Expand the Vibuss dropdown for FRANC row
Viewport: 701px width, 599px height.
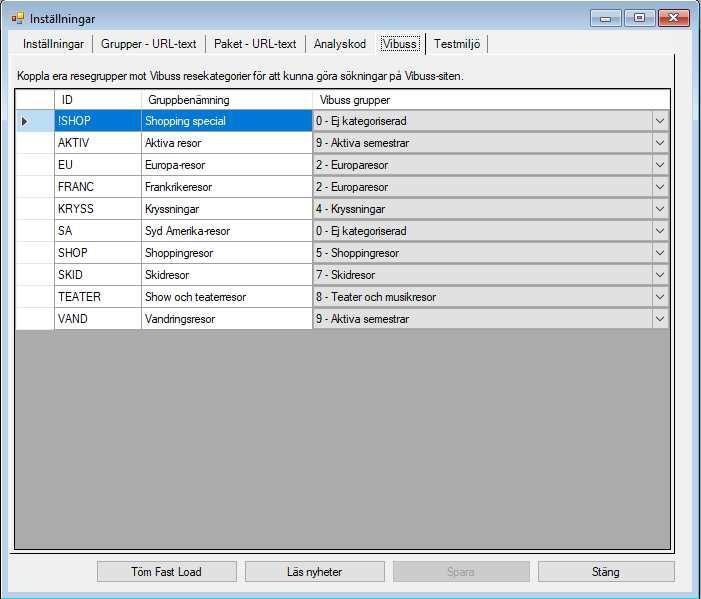point(660,186)
